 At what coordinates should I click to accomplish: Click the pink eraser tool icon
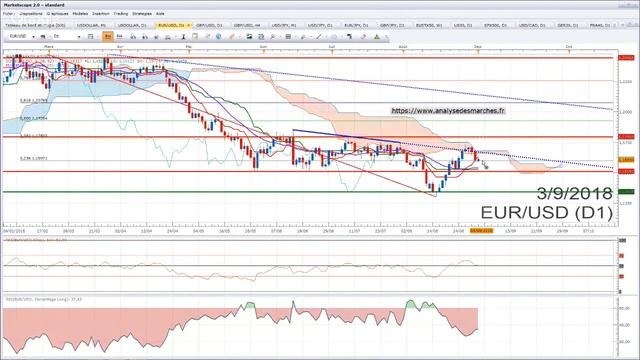[x=363, y=37]
